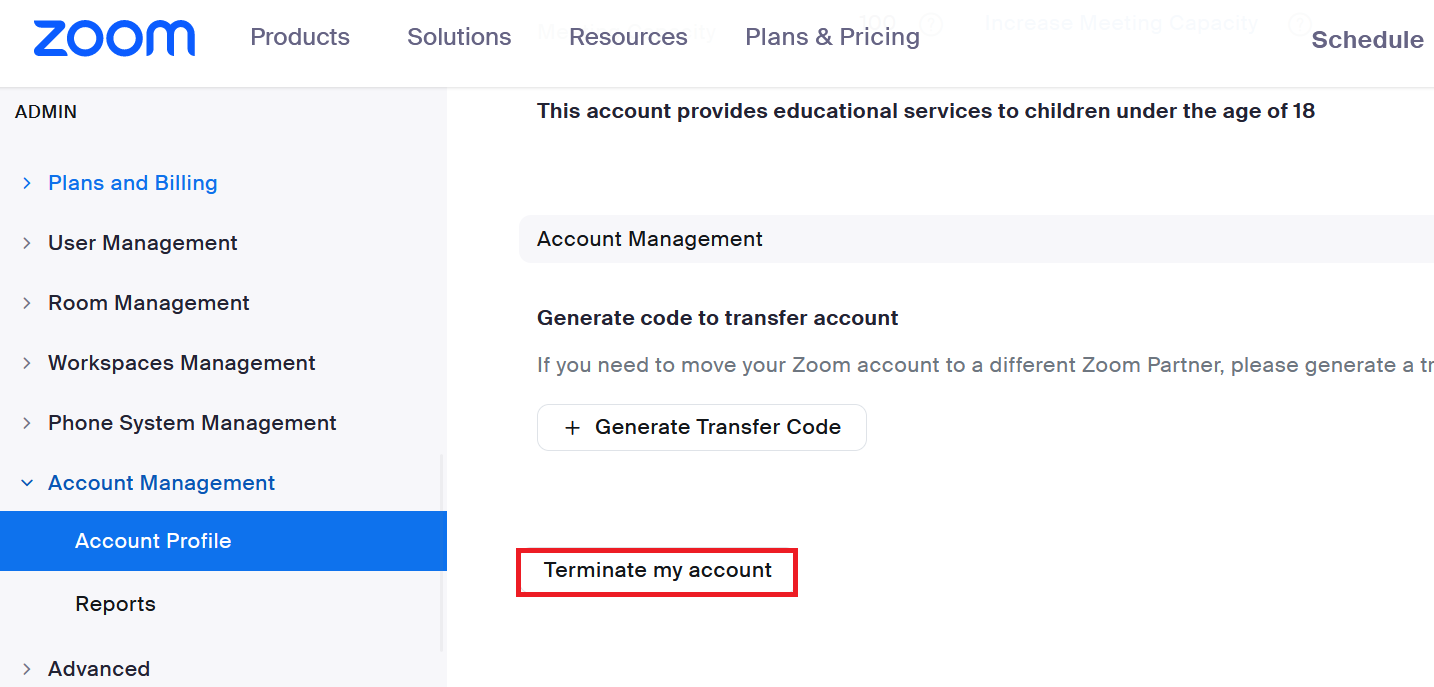Go to Plans & Pricing
Screen dimensions: 1434x687
click(832, 37)
